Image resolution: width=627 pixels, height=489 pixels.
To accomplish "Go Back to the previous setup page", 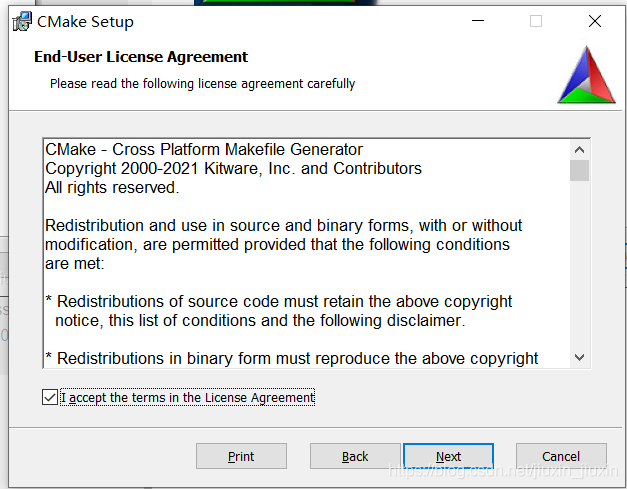I will coord(355,456).
